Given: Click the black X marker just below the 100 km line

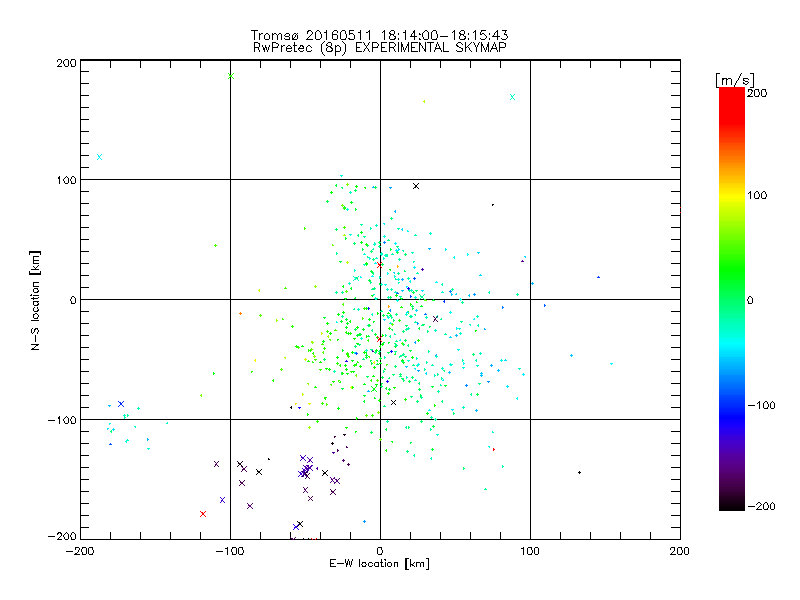Looking at the screenshot, I should coord(416,186).
